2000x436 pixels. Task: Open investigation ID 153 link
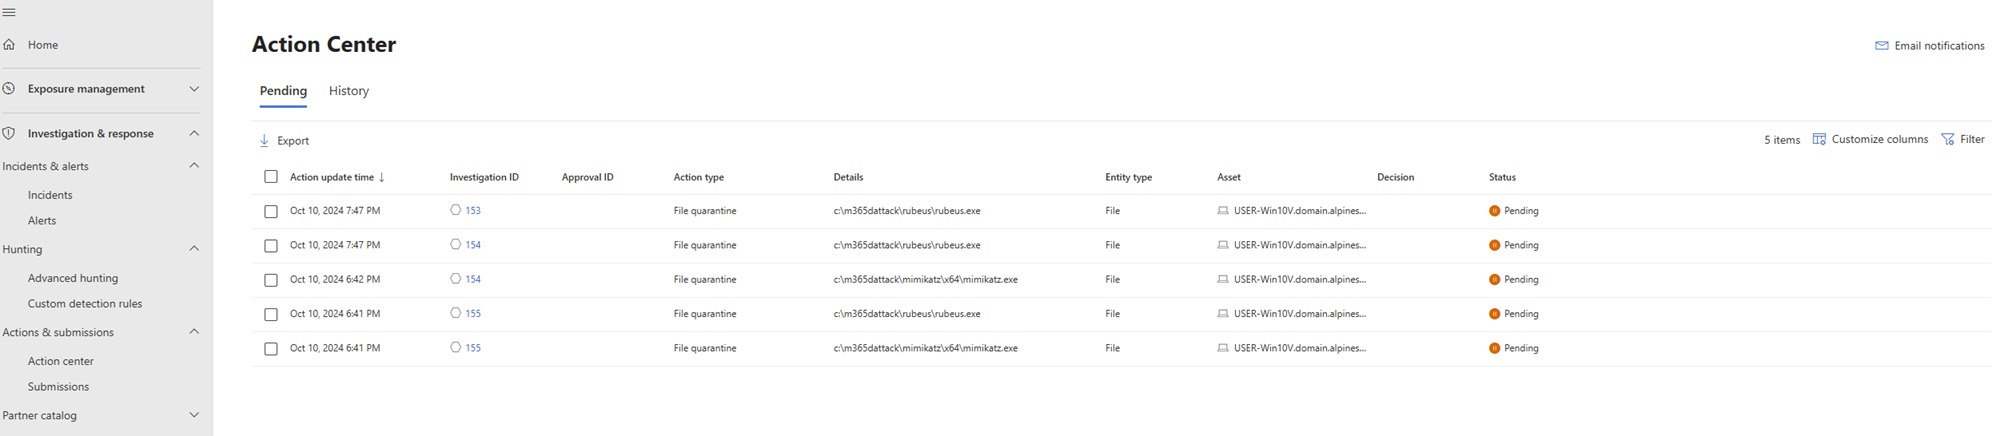(473, 211)
